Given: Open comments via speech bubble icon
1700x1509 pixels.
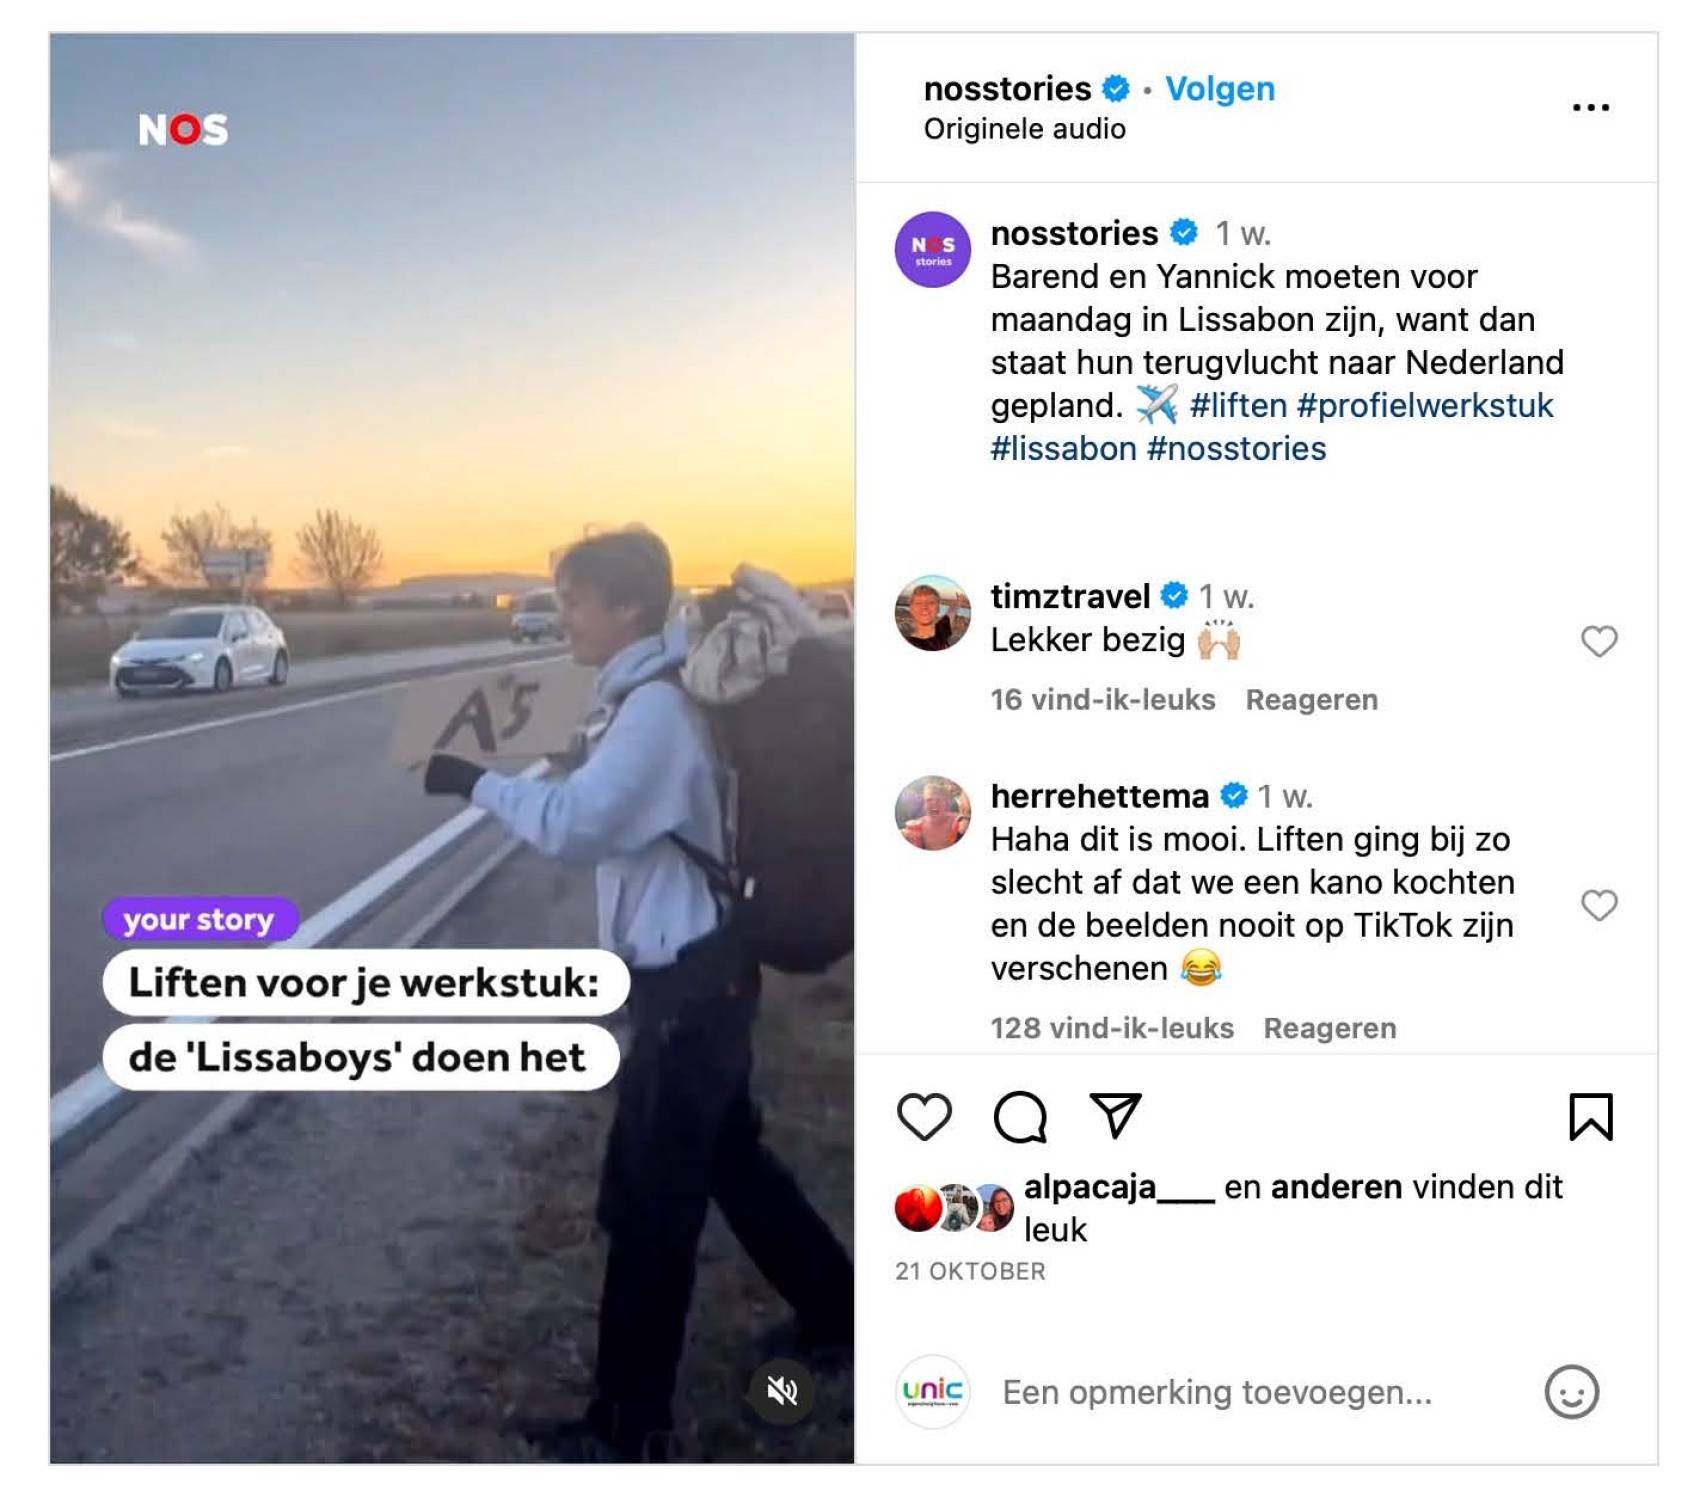Looking at the screenshot, I should (x=1020, y=1116).
